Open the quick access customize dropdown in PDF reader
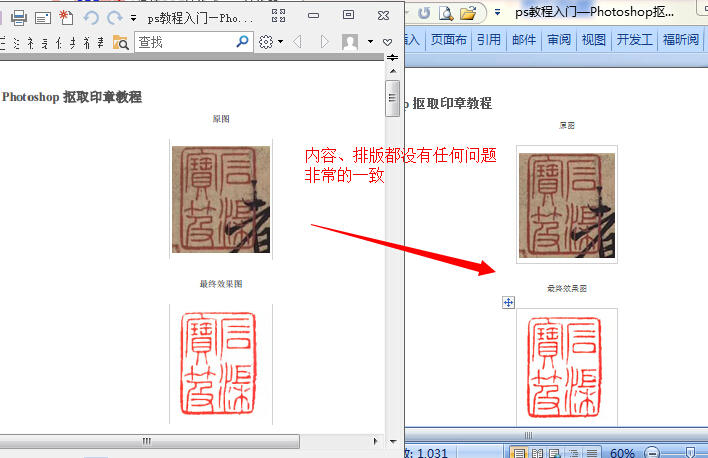Image resolution: width=708 pixels, height=458 pixels. coord(133,19)
